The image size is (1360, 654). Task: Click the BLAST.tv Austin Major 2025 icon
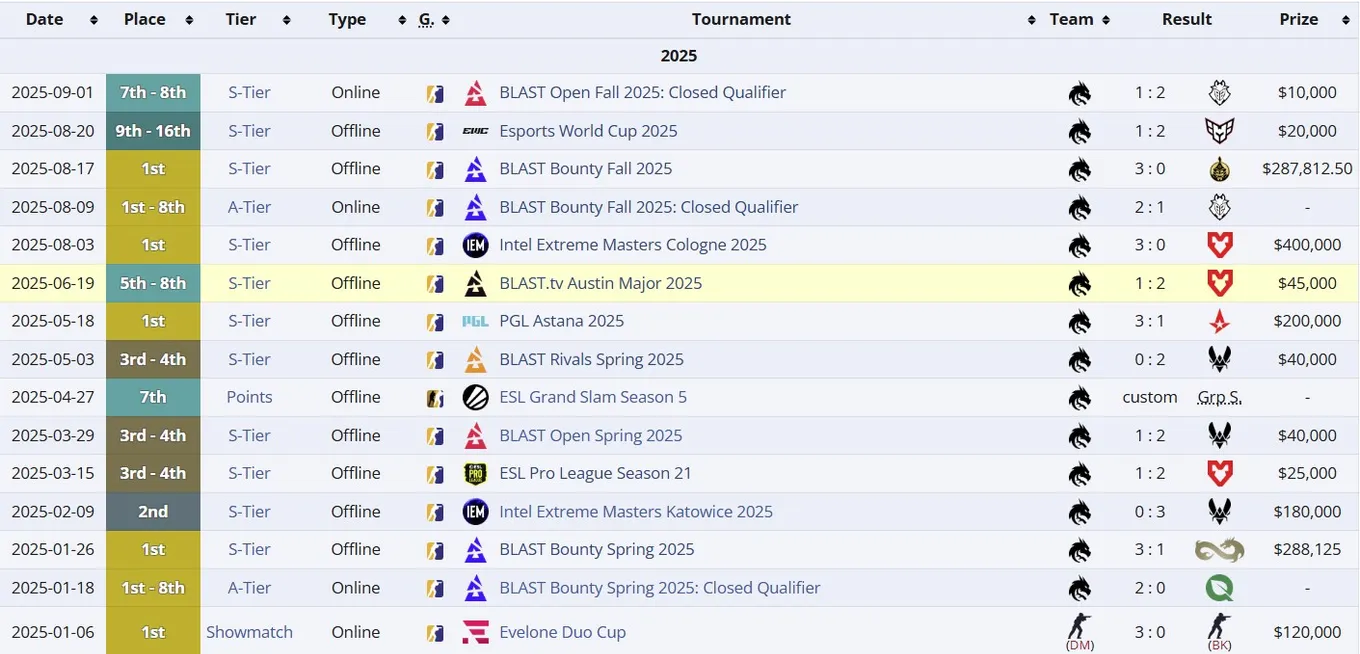(x=476, y=283)
